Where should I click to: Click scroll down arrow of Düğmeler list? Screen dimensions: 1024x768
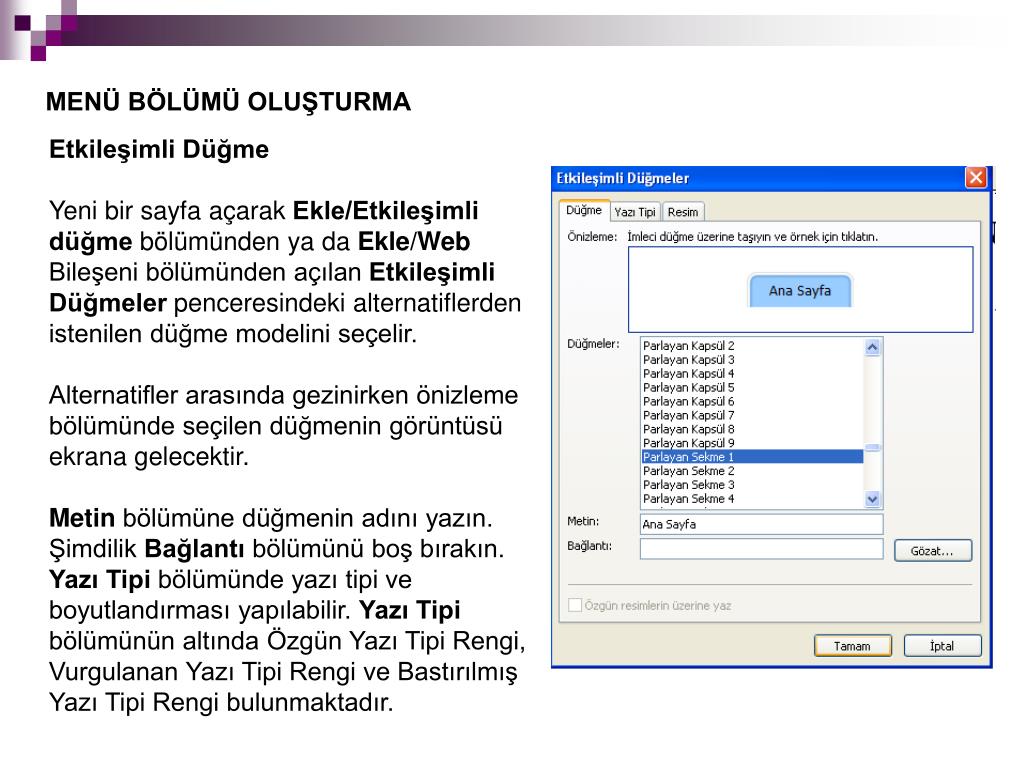pos(872,499)
